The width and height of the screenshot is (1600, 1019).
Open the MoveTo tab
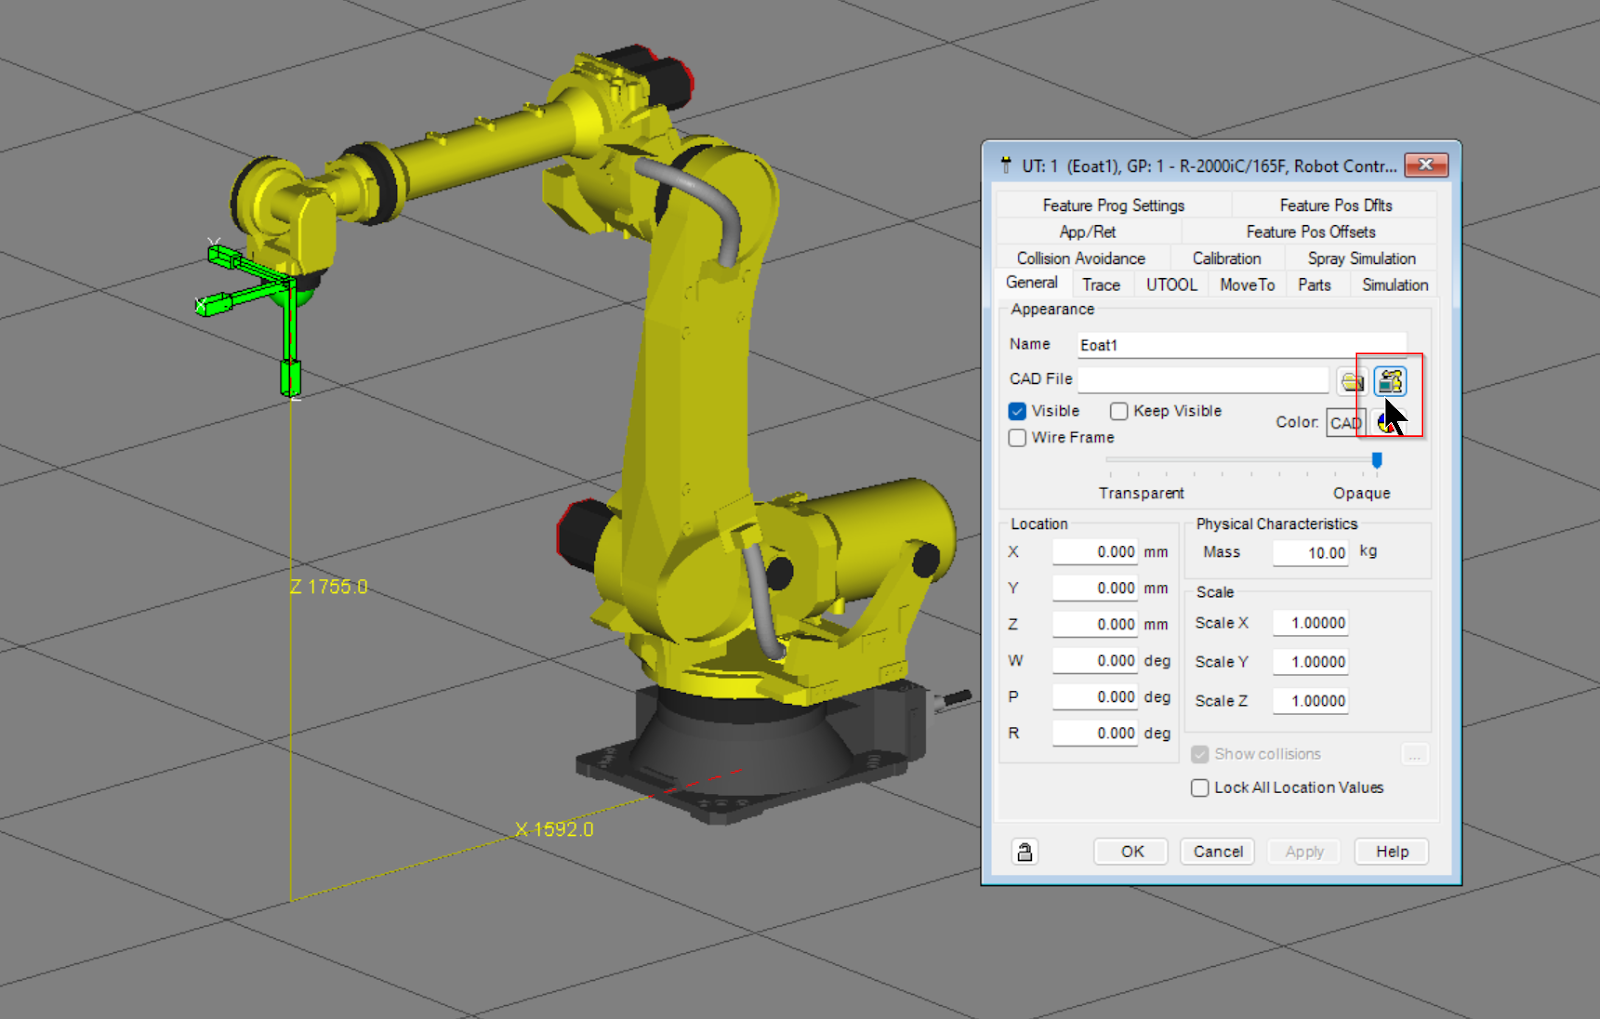click(1247, 285)
